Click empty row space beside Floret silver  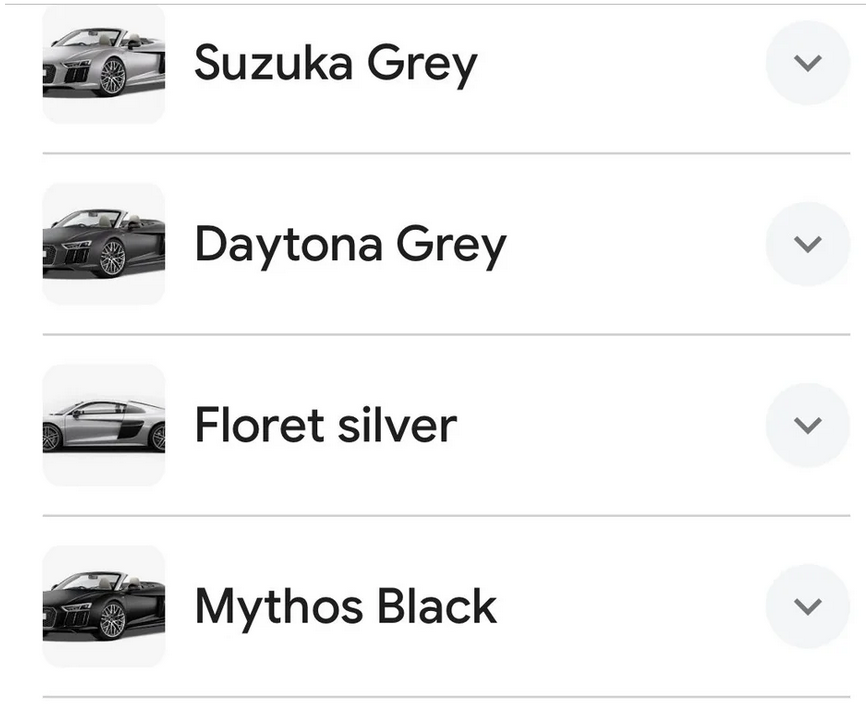coord(610,426)
